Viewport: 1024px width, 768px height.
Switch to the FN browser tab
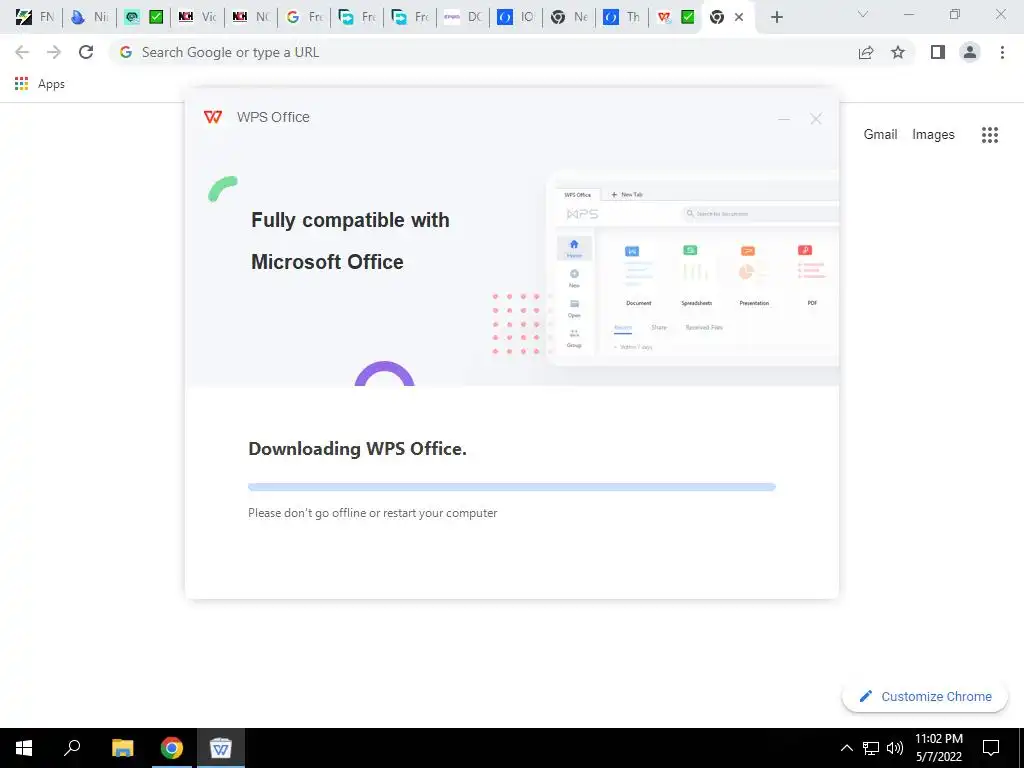(35, 17)
